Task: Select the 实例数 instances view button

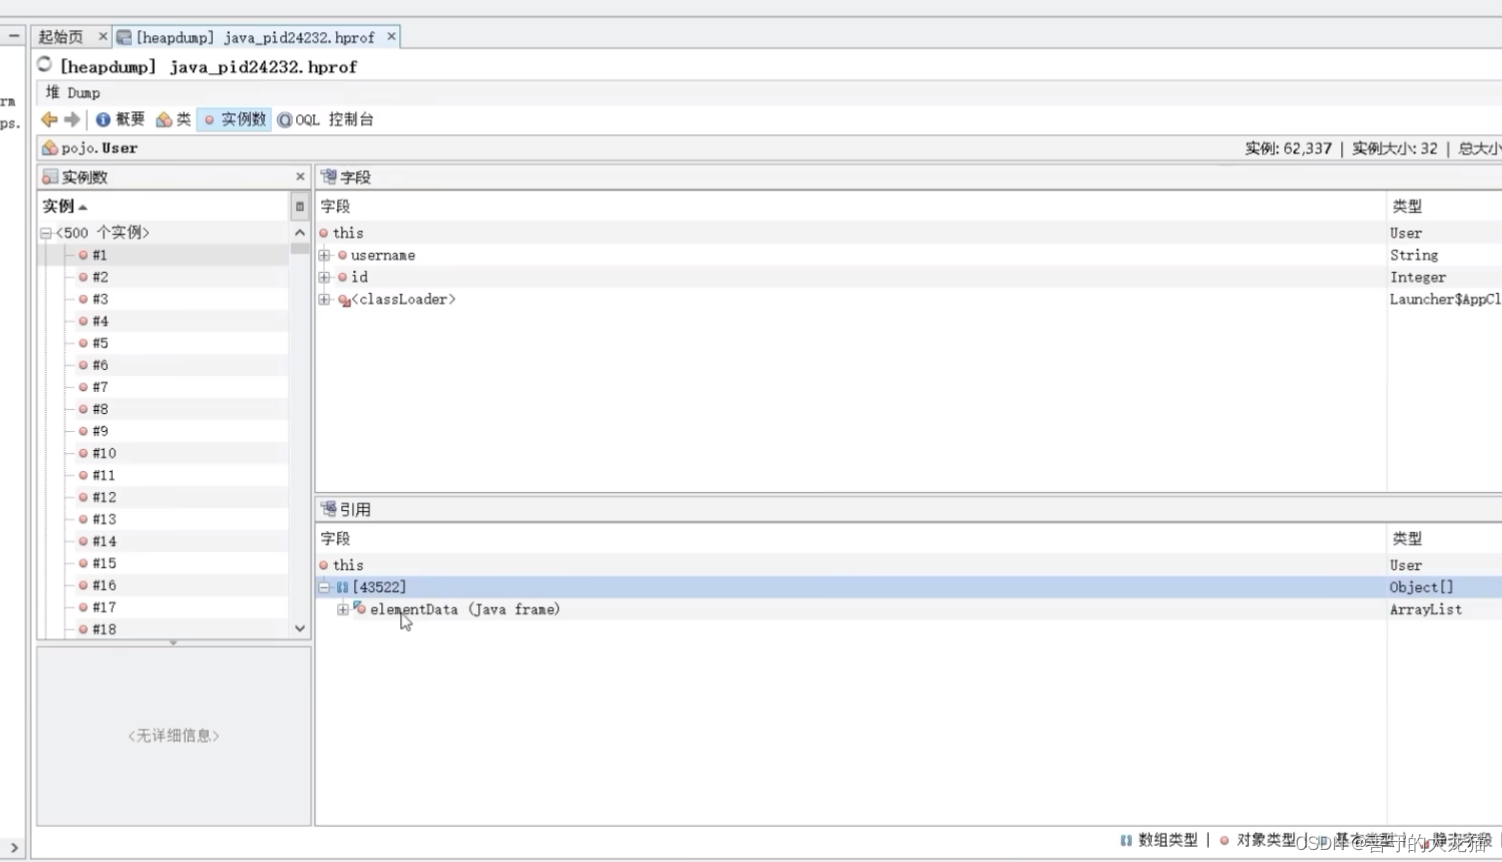Action: [x=234, y=119]
